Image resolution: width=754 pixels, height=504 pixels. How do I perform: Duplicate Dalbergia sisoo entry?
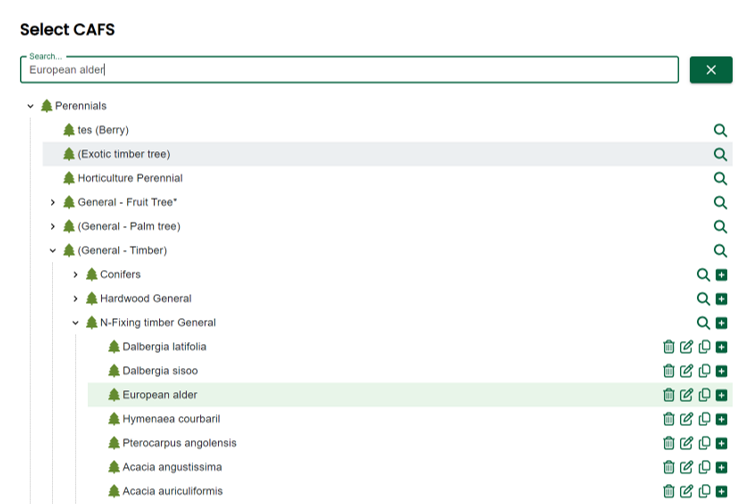(704, 371)
